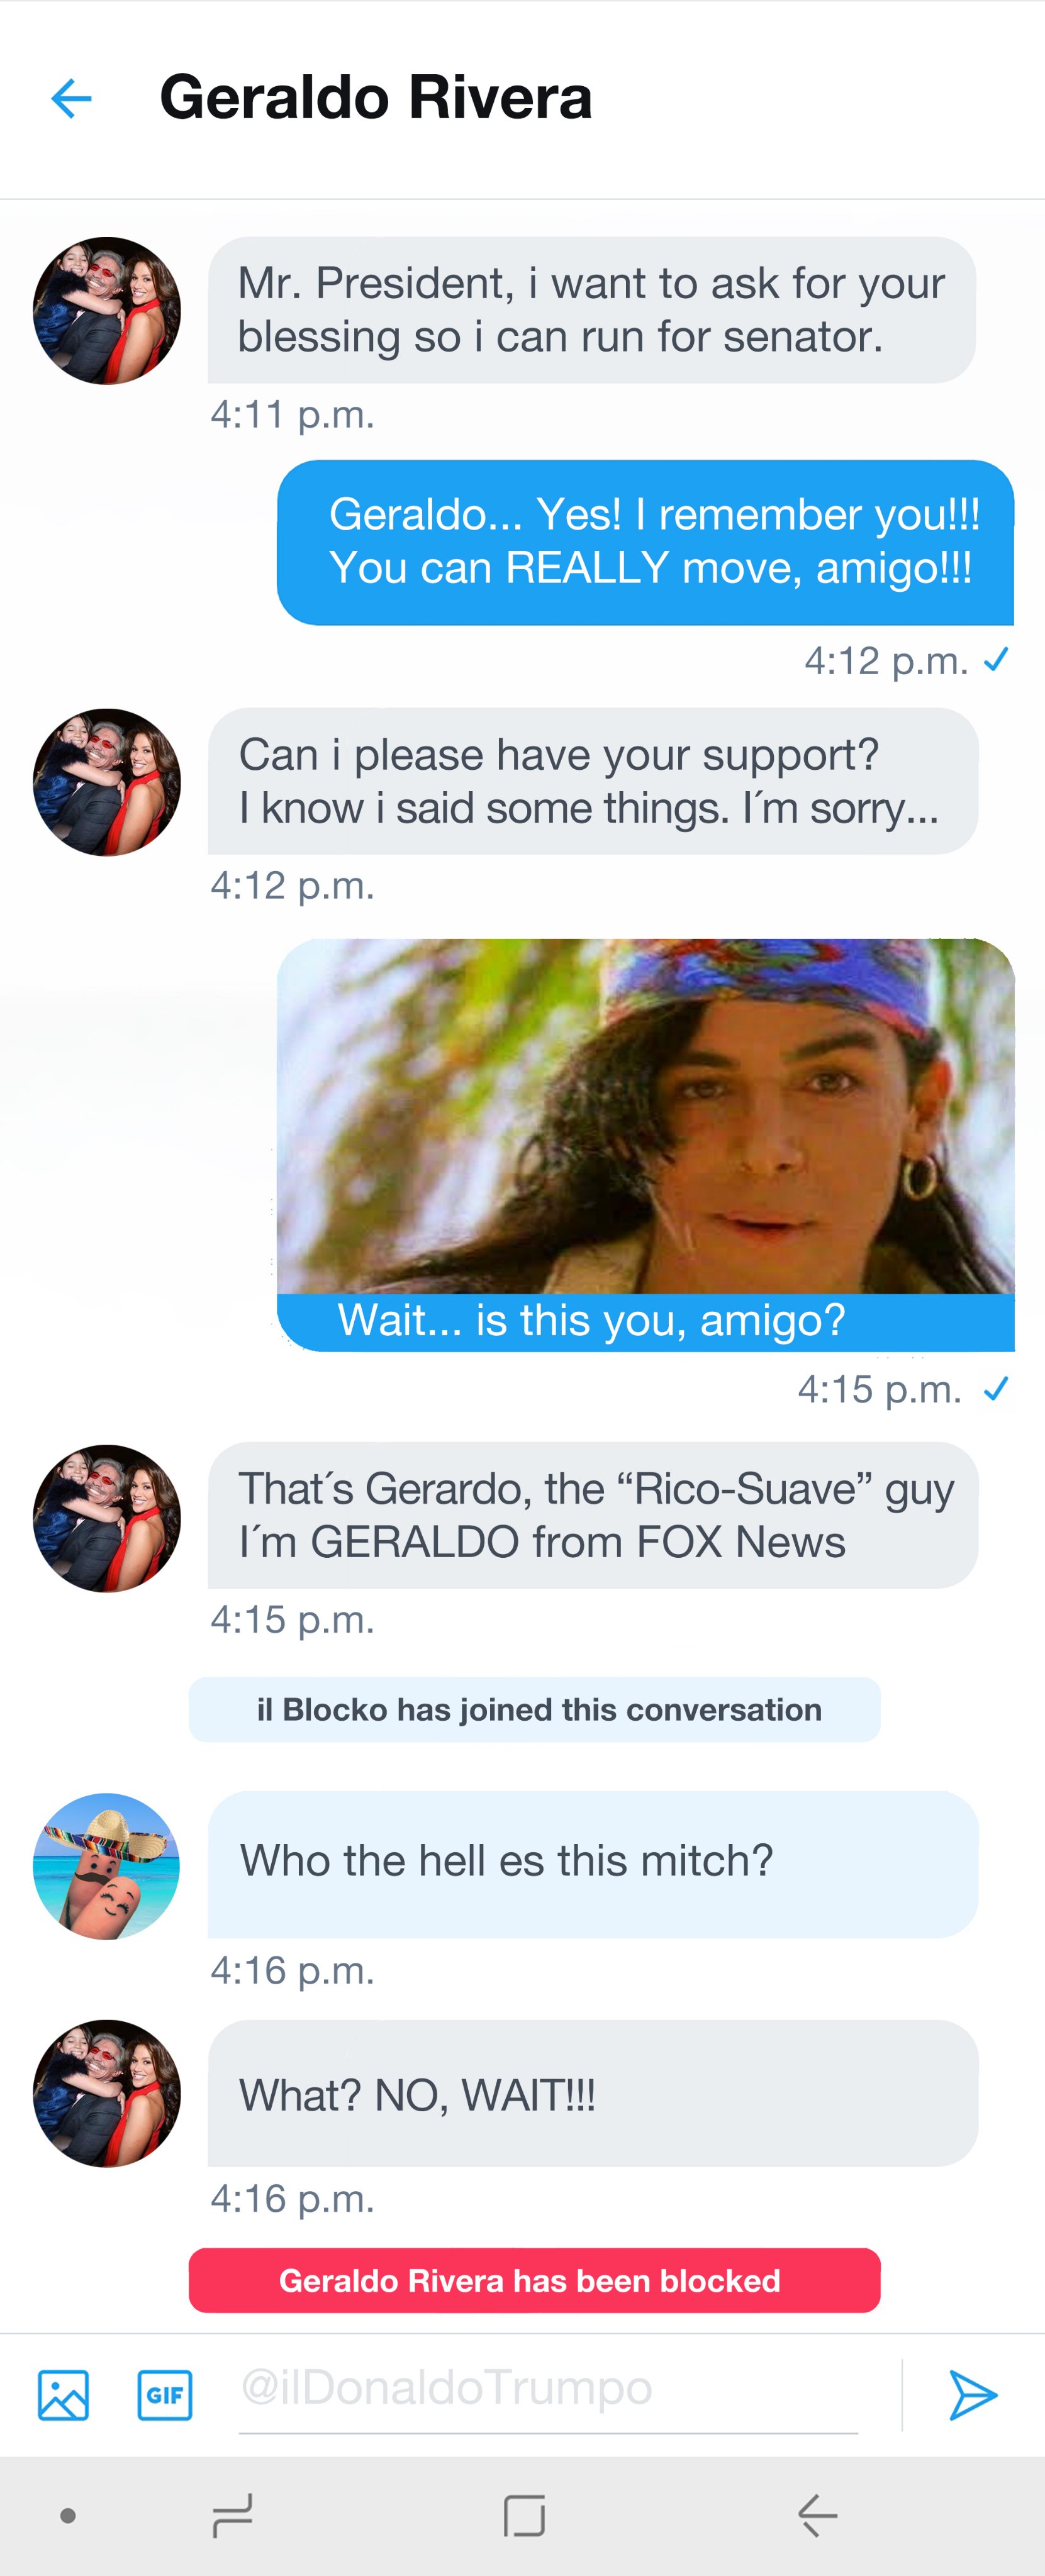Tap Geraldo's avatar beside the first message
The height and width of the screenshot is (2576, 1045).
(106, 311)
